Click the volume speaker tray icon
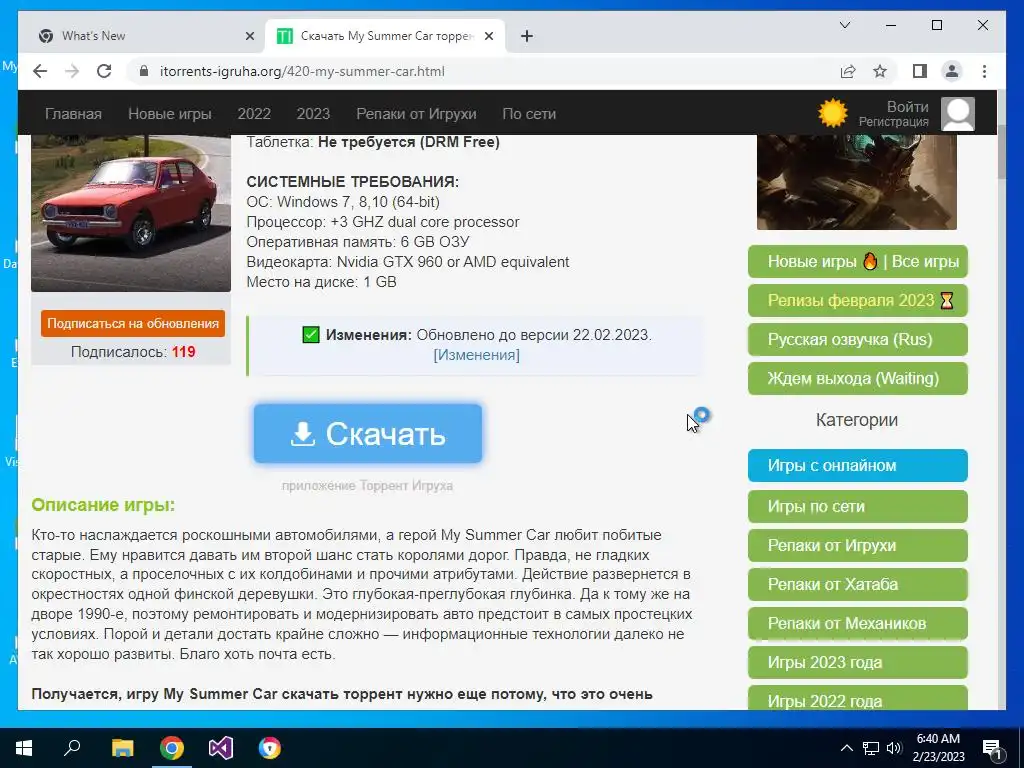1024x768 pixels. click(894, 748)
